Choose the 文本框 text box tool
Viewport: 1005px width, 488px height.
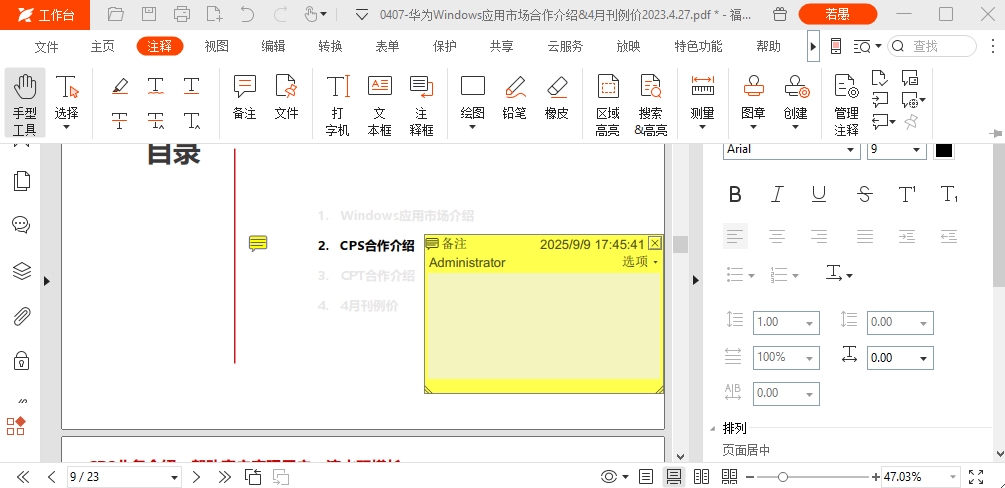coord(379,105)
